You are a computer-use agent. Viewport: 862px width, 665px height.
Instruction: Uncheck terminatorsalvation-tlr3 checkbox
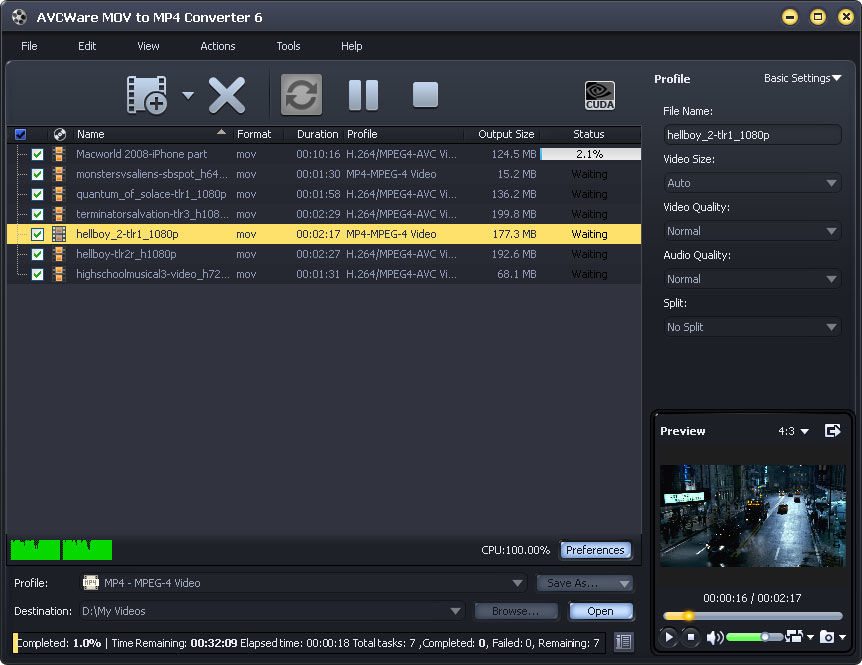[37, 214]
